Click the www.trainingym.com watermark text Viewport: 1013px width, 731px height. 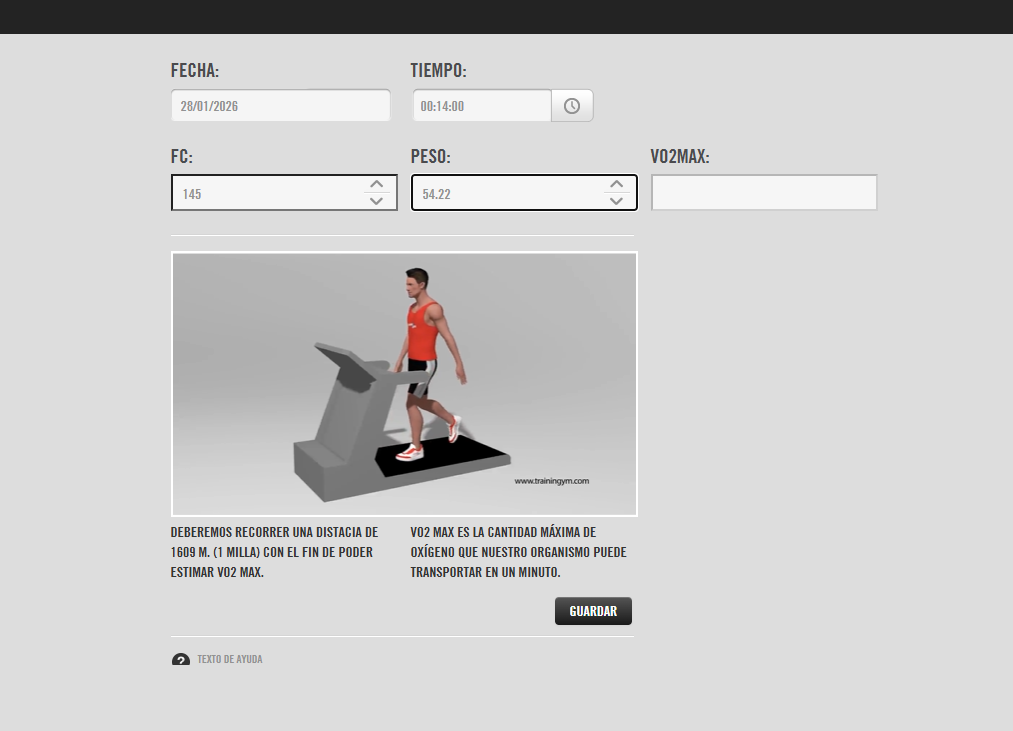click(552, 481)
